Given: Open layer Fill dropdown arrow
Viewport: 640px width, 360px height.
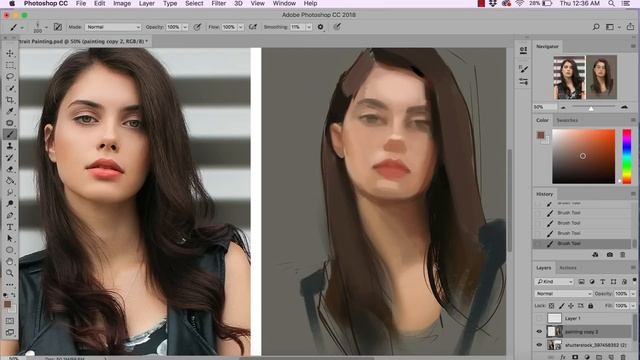Looking at the screenshot, I should (x=633, y=306).
